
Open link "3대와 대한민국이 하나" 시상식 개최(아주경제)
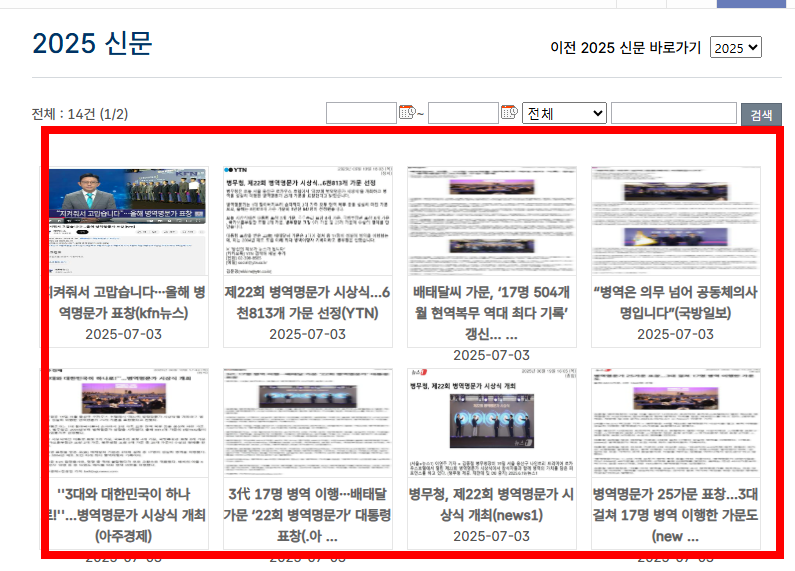pos(127,515)
